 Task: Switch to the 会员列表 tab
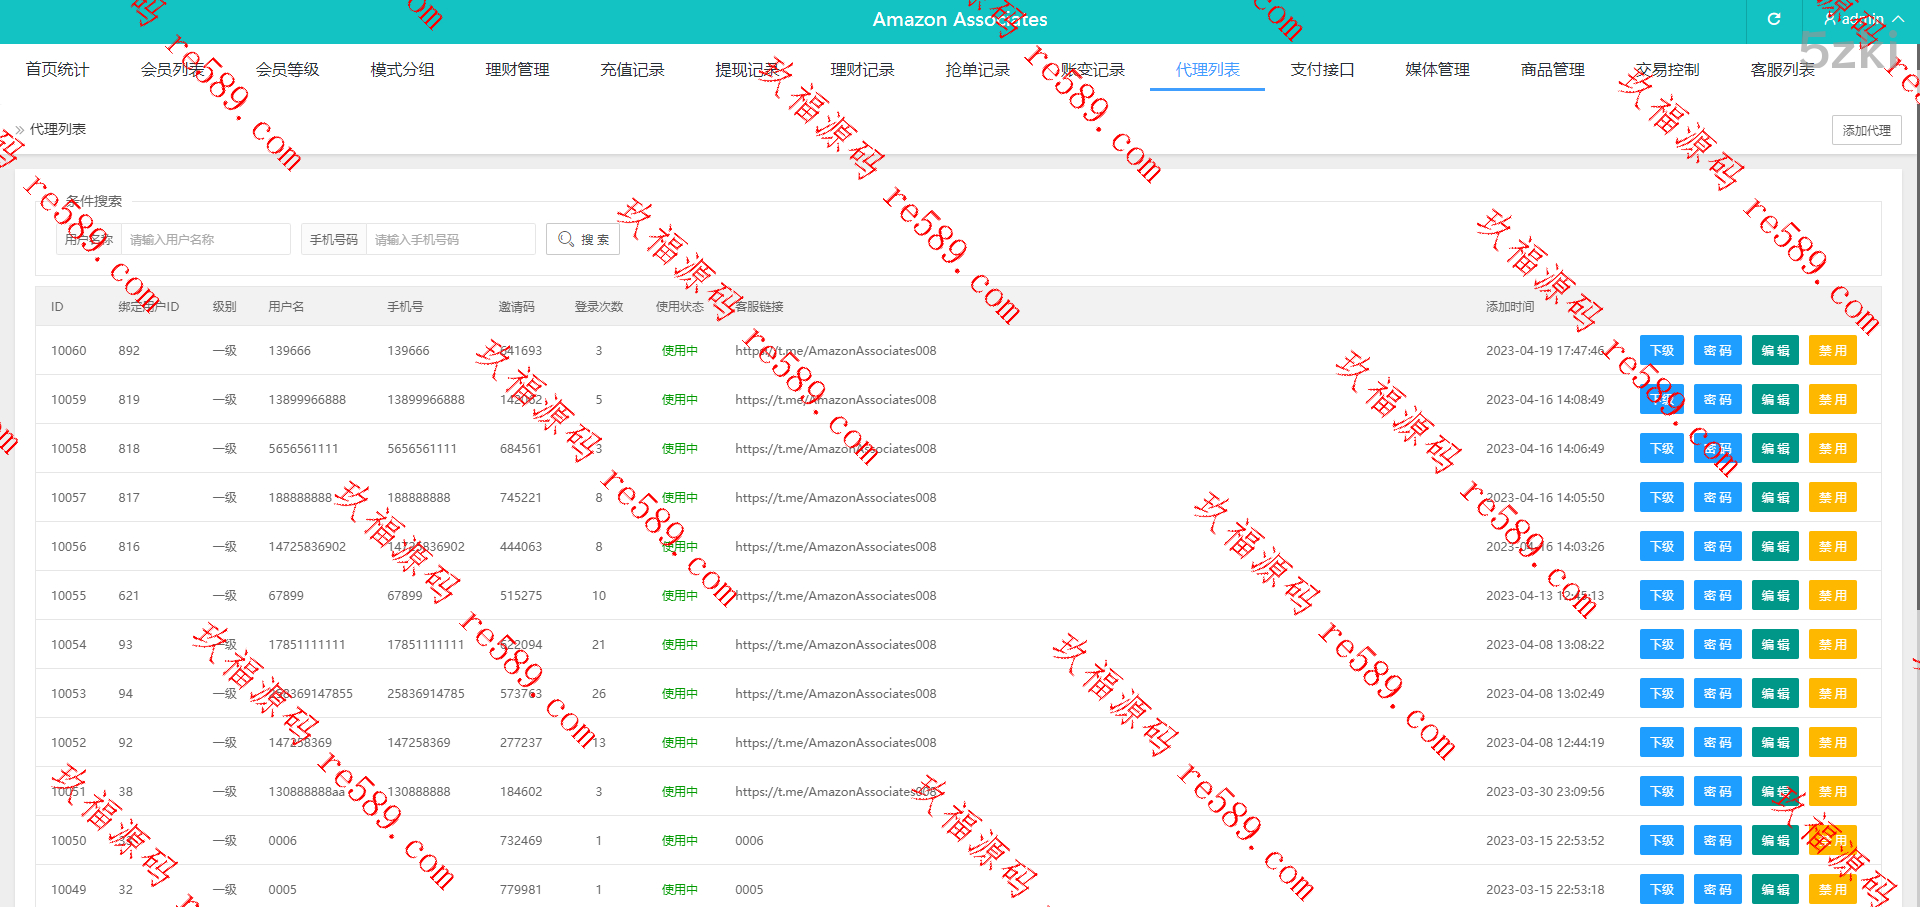pos(172,69)
